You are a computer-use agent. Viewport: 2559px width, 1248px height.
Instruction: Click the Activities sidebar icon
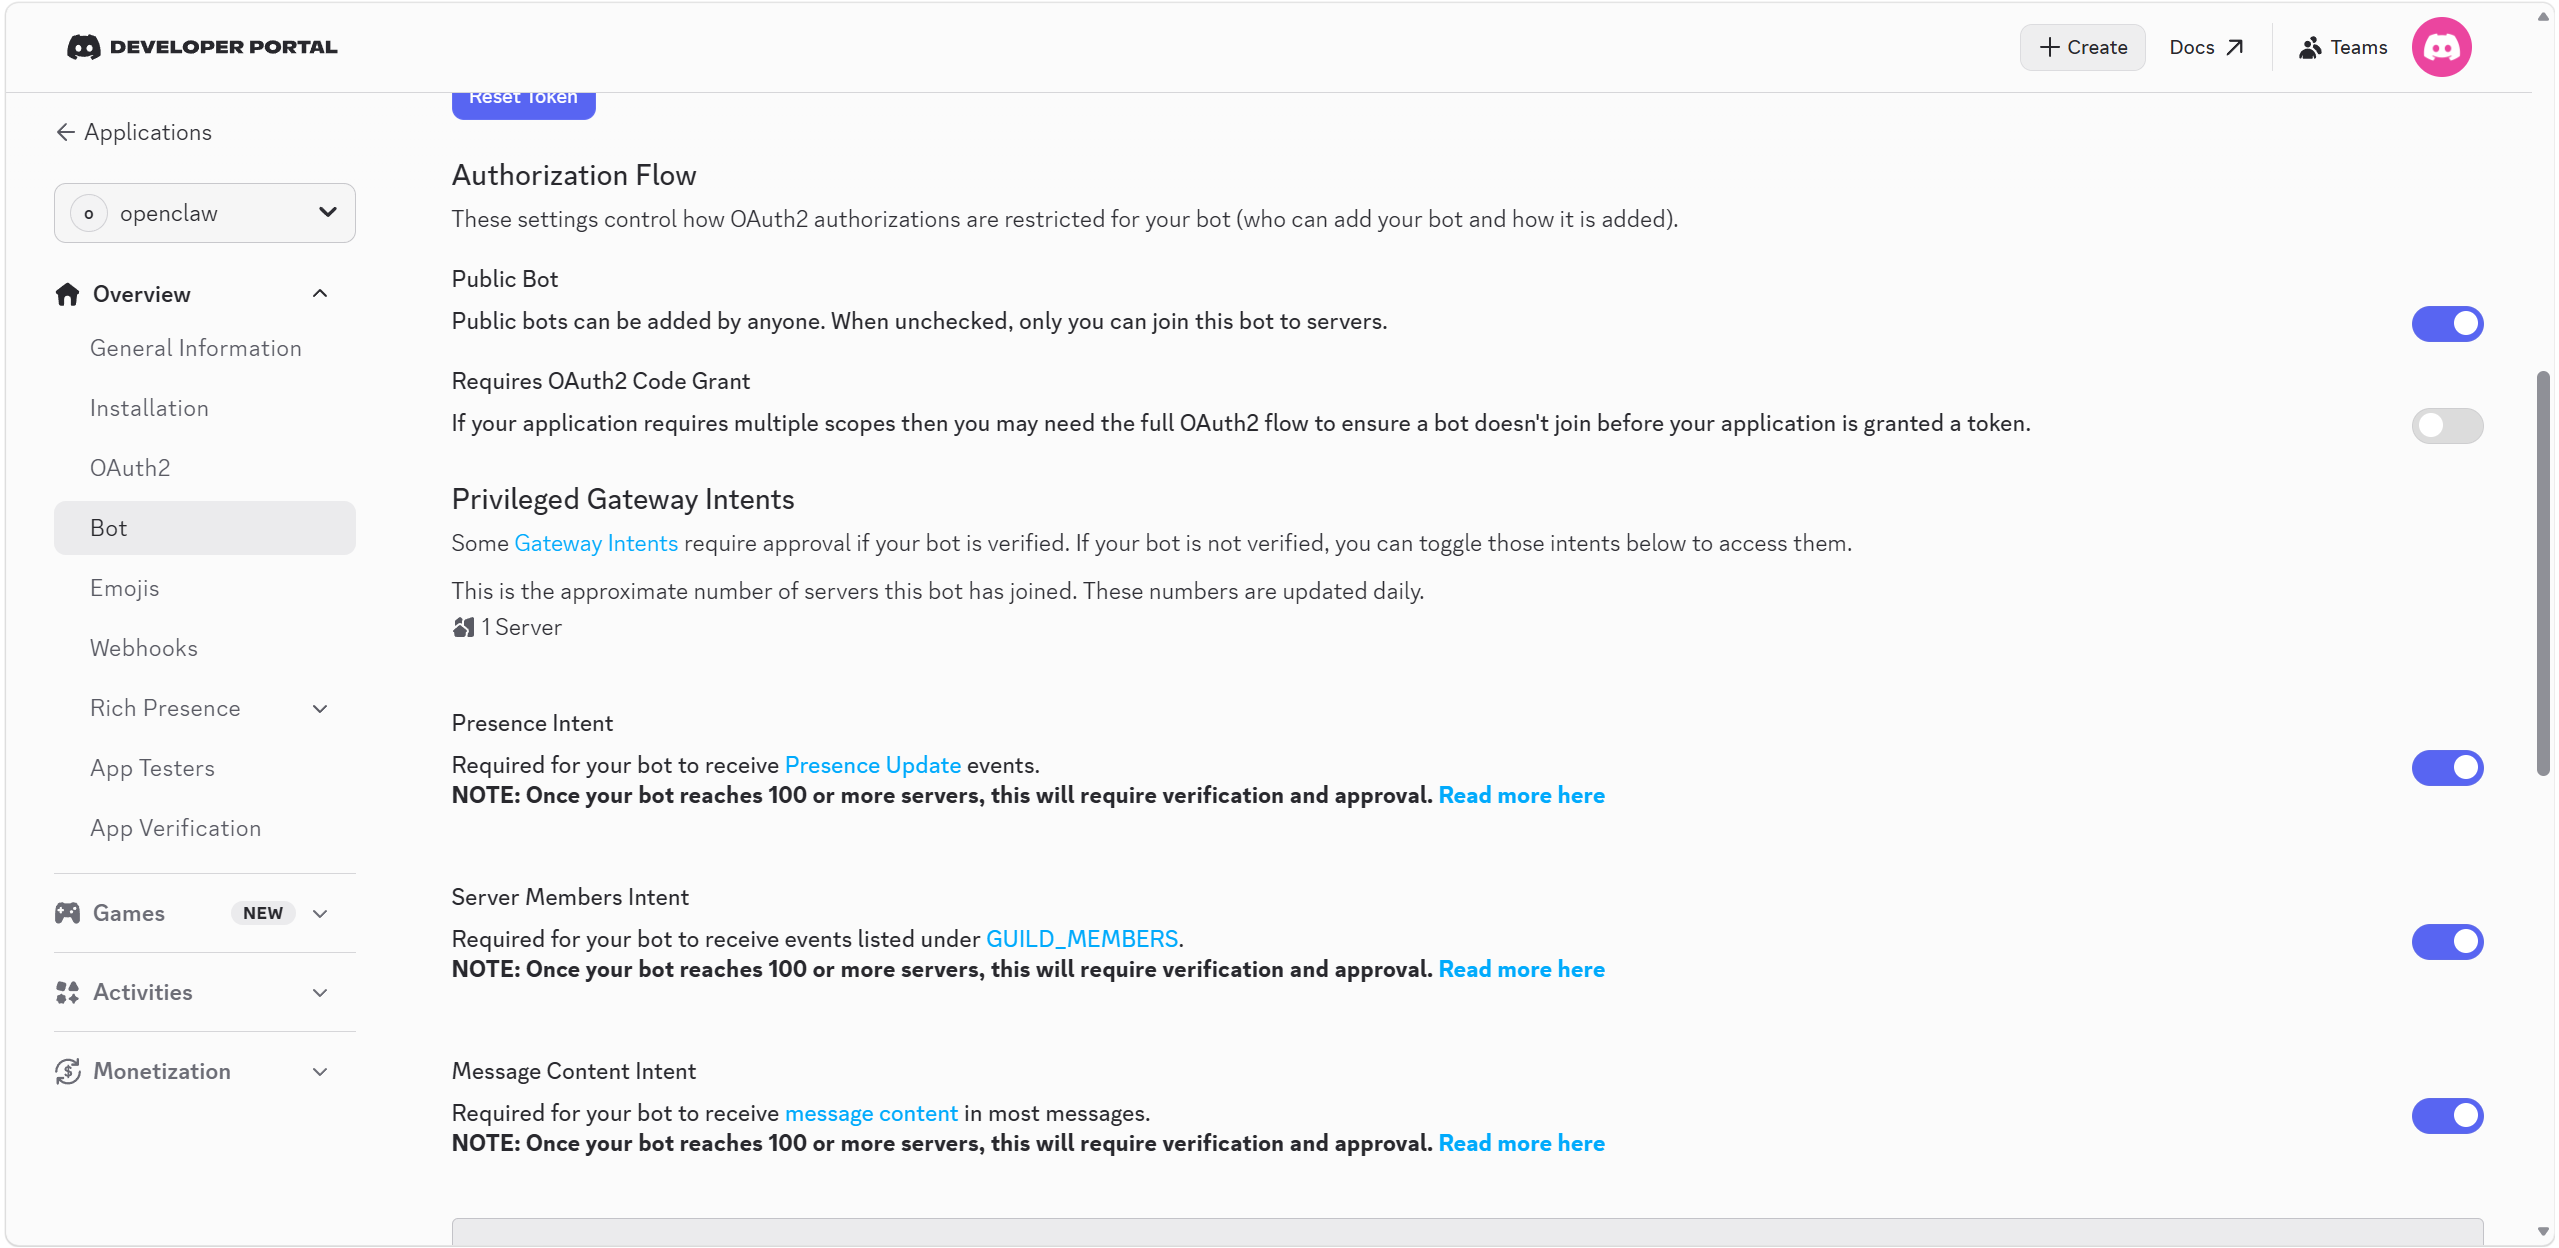tap(67, 992)
